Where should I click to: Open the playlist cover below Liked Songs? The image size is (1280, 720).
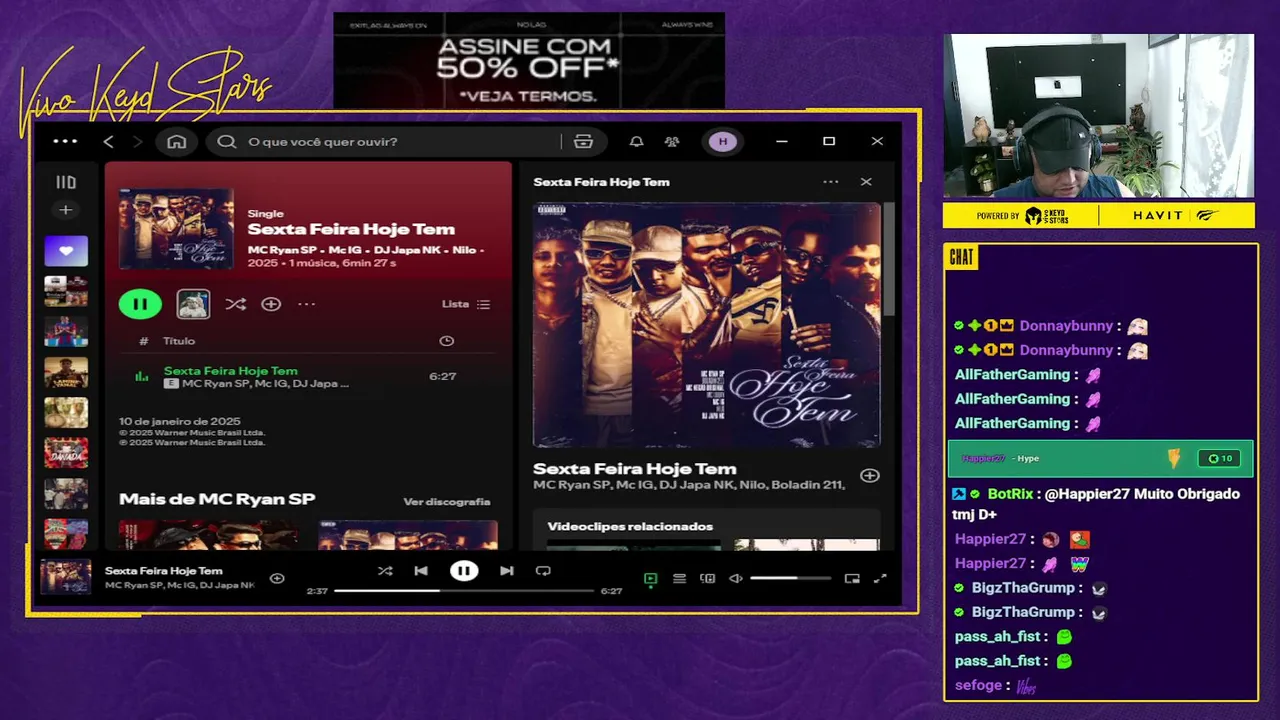tap(66, 291)
